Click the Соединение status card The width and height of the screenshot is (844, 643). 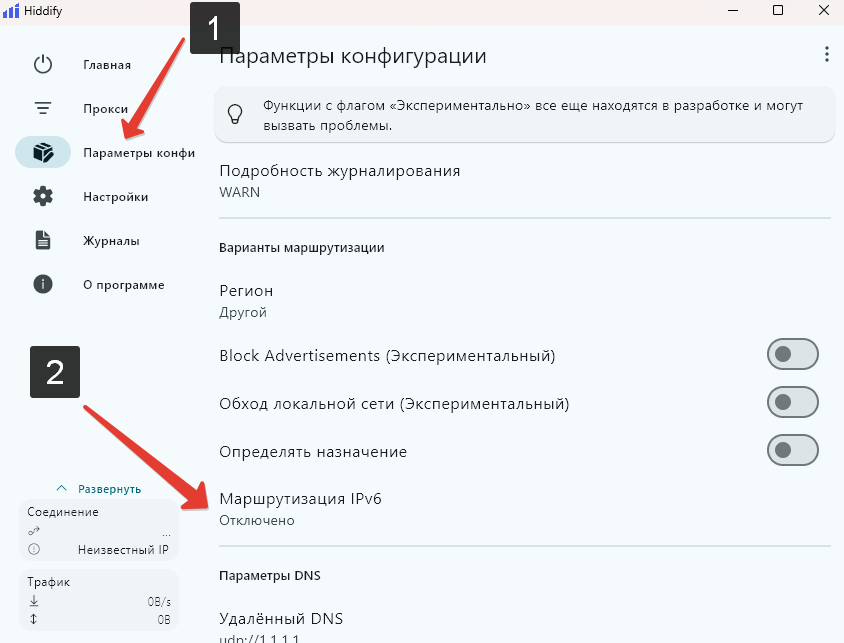click(x=99, y=530)
